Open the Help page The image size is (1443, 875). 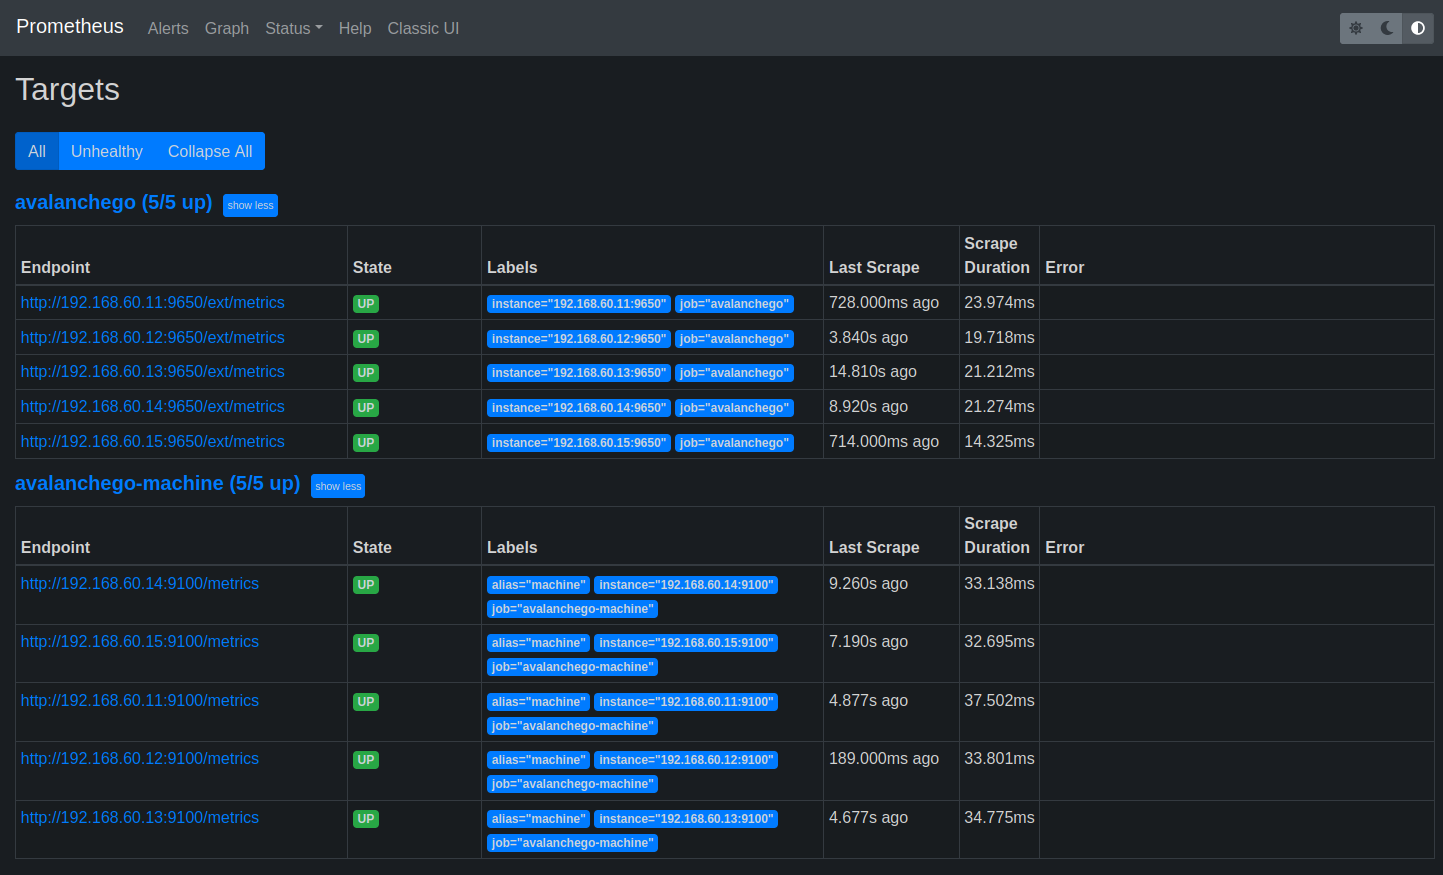pos(355,28)
